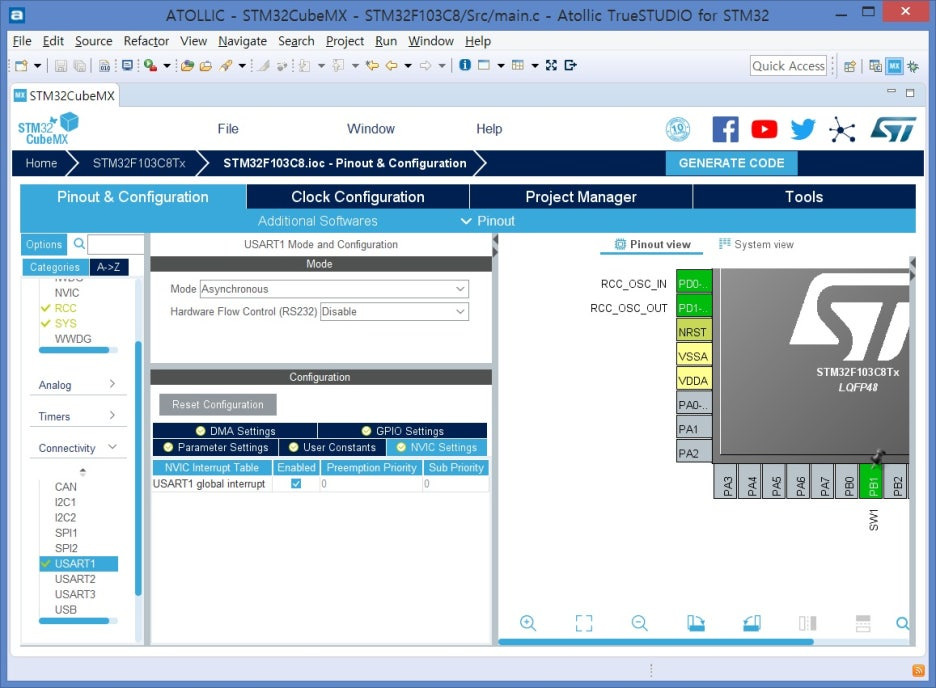Open the Twitter link icon
The image size is (936, 688).
coord(803,129)
